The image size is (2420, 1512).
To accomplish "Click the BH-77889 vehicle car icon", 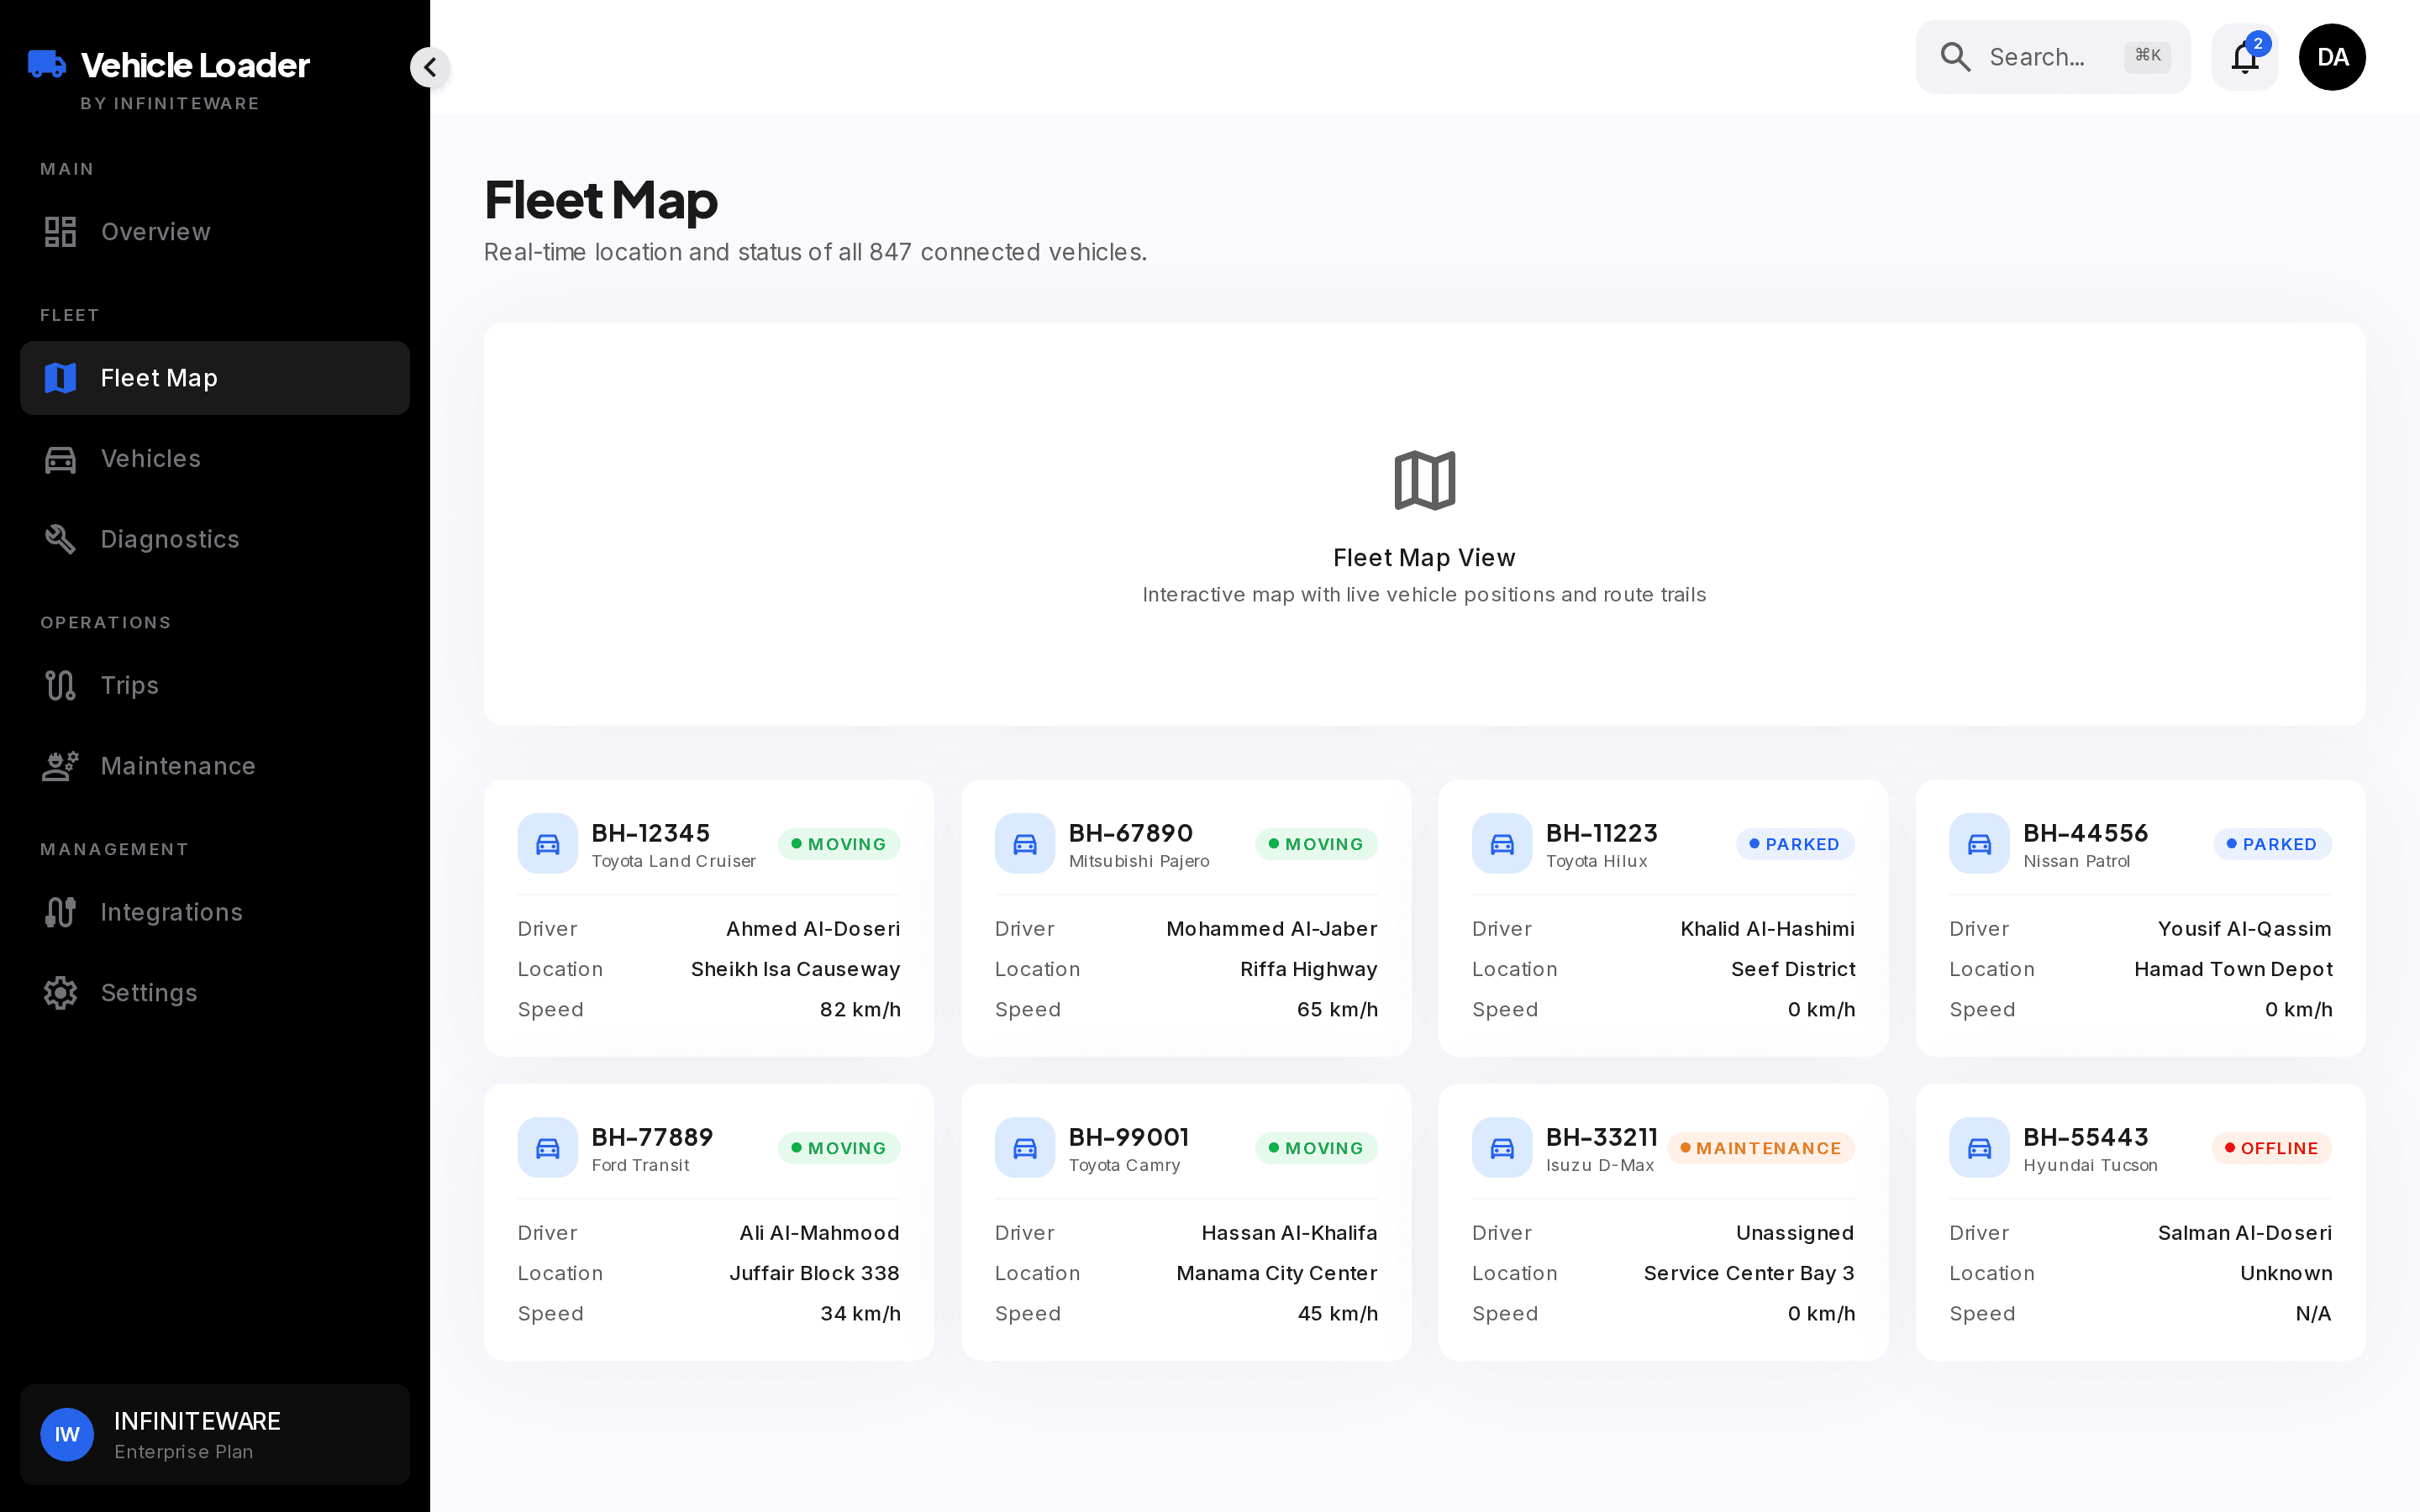I will [x=547, y=1148].
